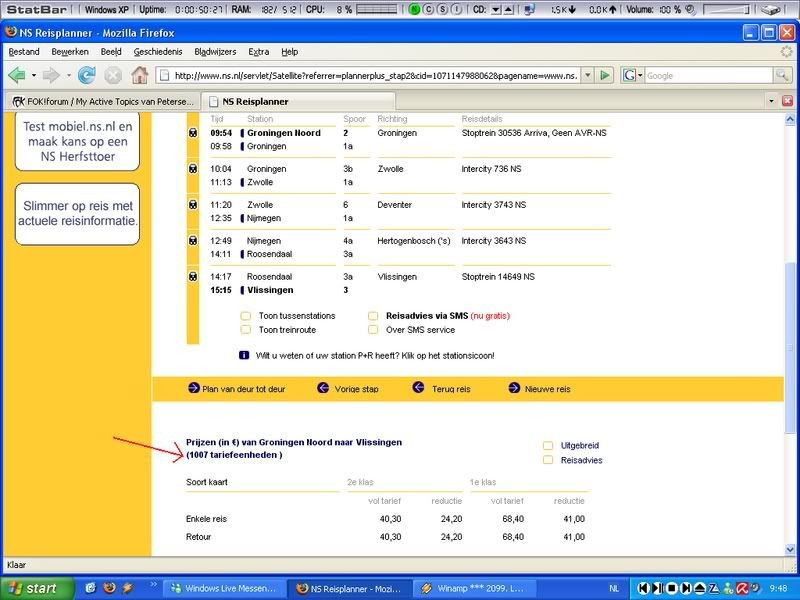Click the Forward navigation arrow
This screenshot has width=800, height=600.
tap(51, 76)
